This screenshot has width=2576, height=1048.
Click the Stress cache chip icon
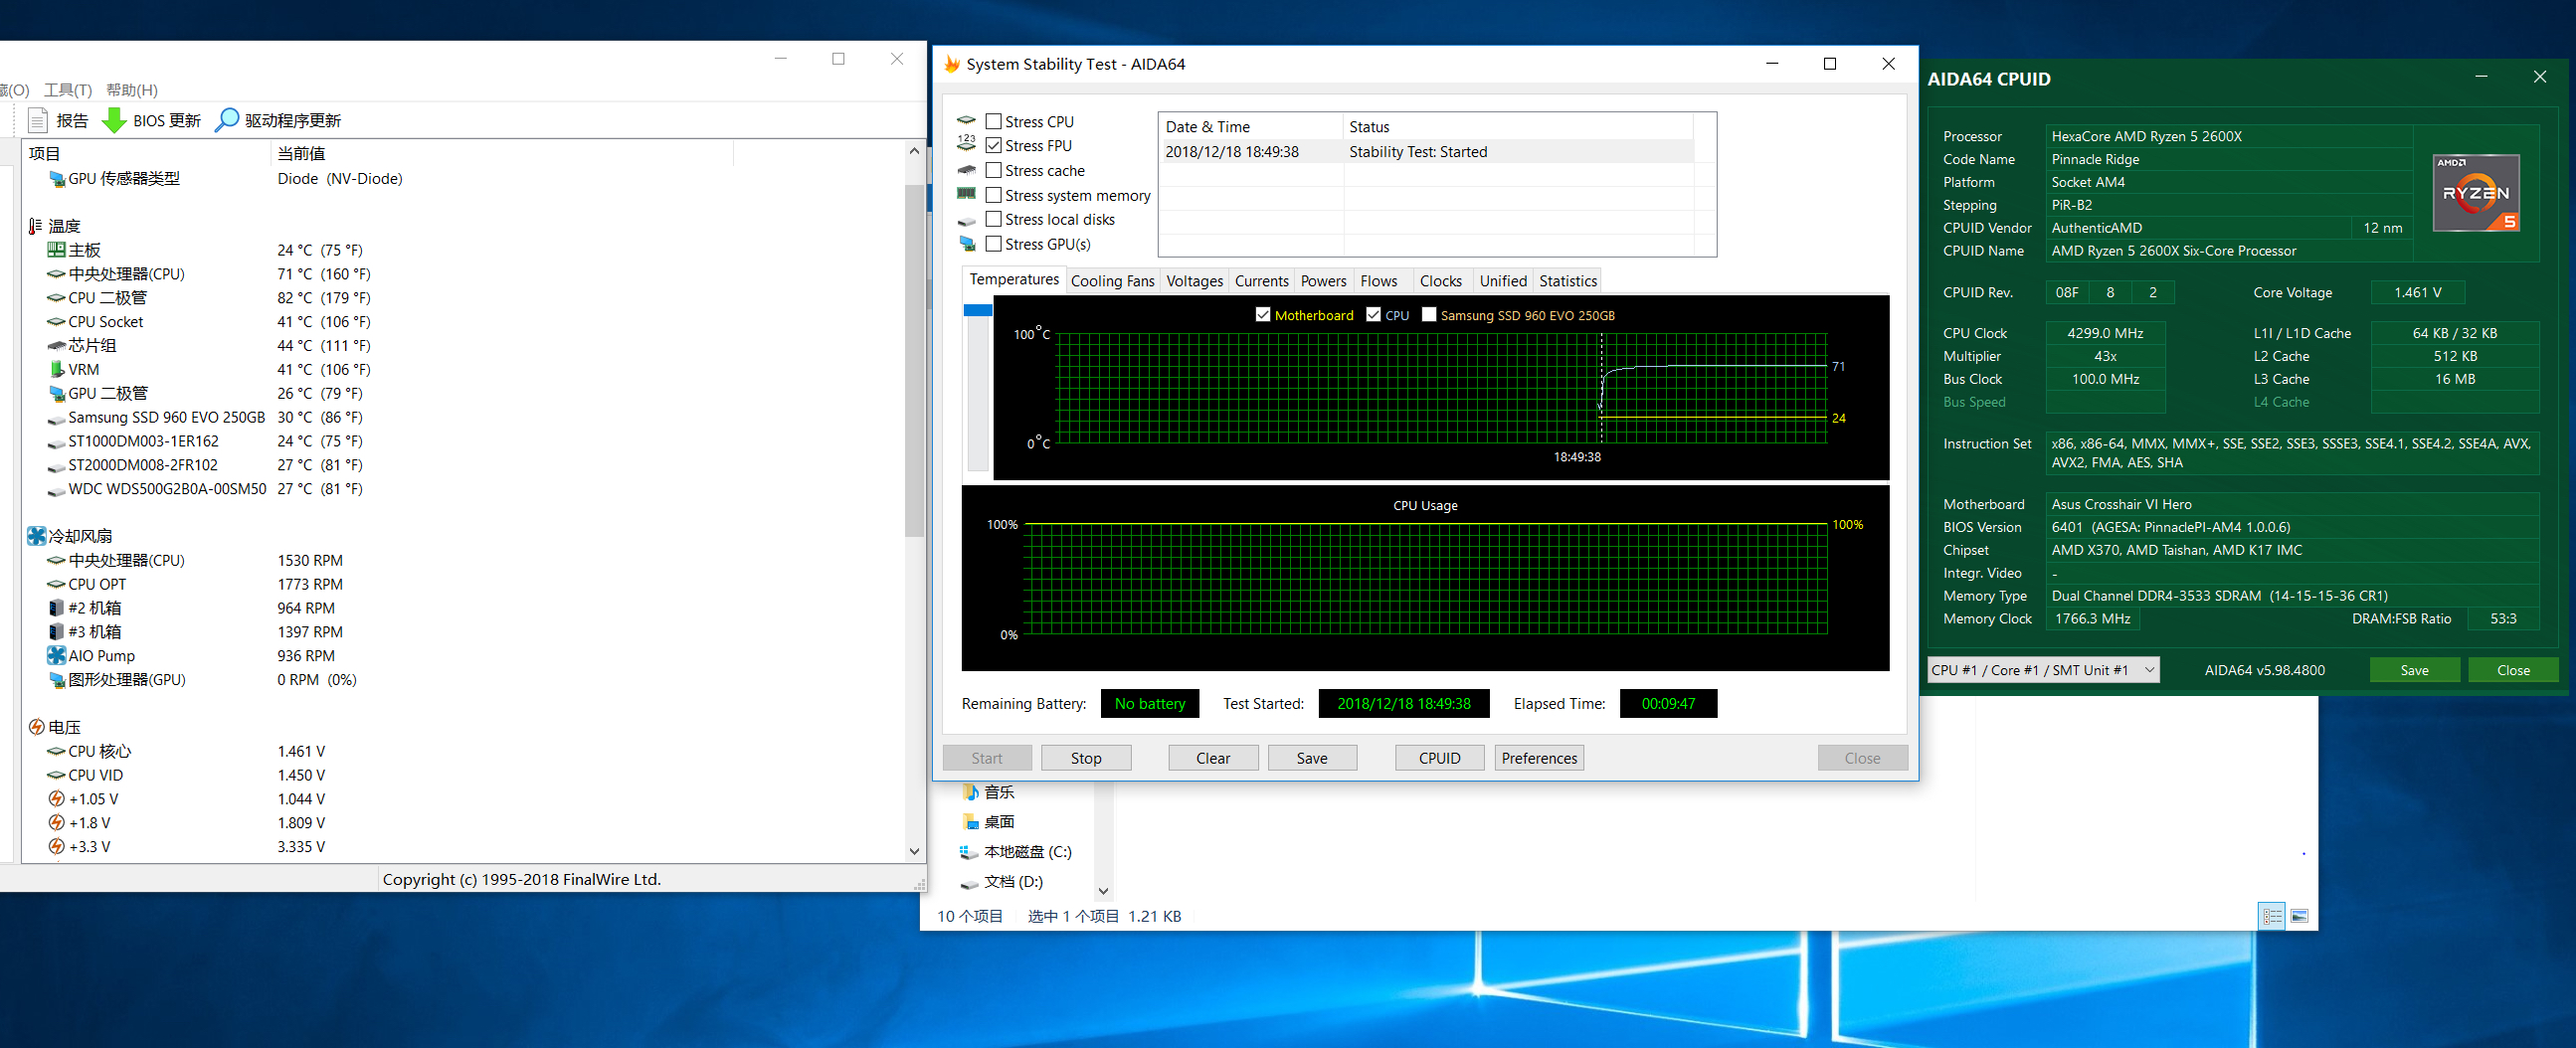coord(966,170)
